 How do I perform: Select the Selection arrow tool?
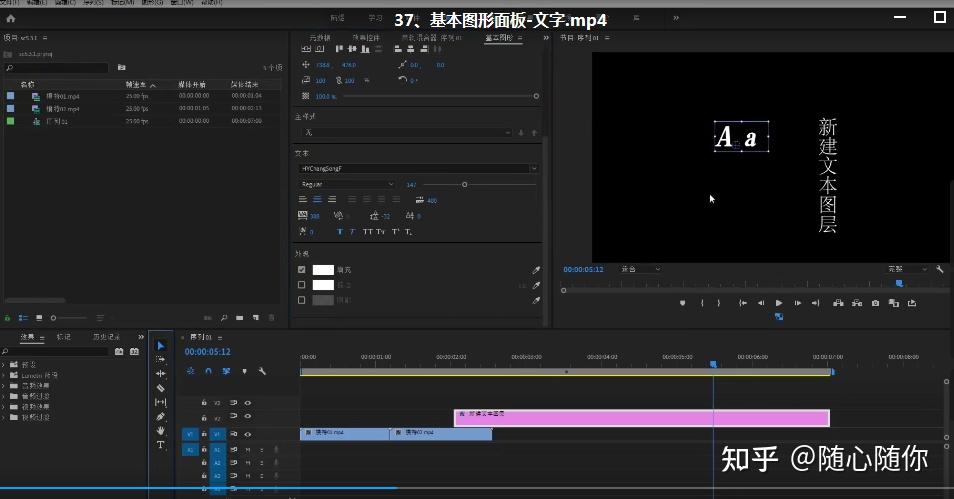click(x=161, y=346)
